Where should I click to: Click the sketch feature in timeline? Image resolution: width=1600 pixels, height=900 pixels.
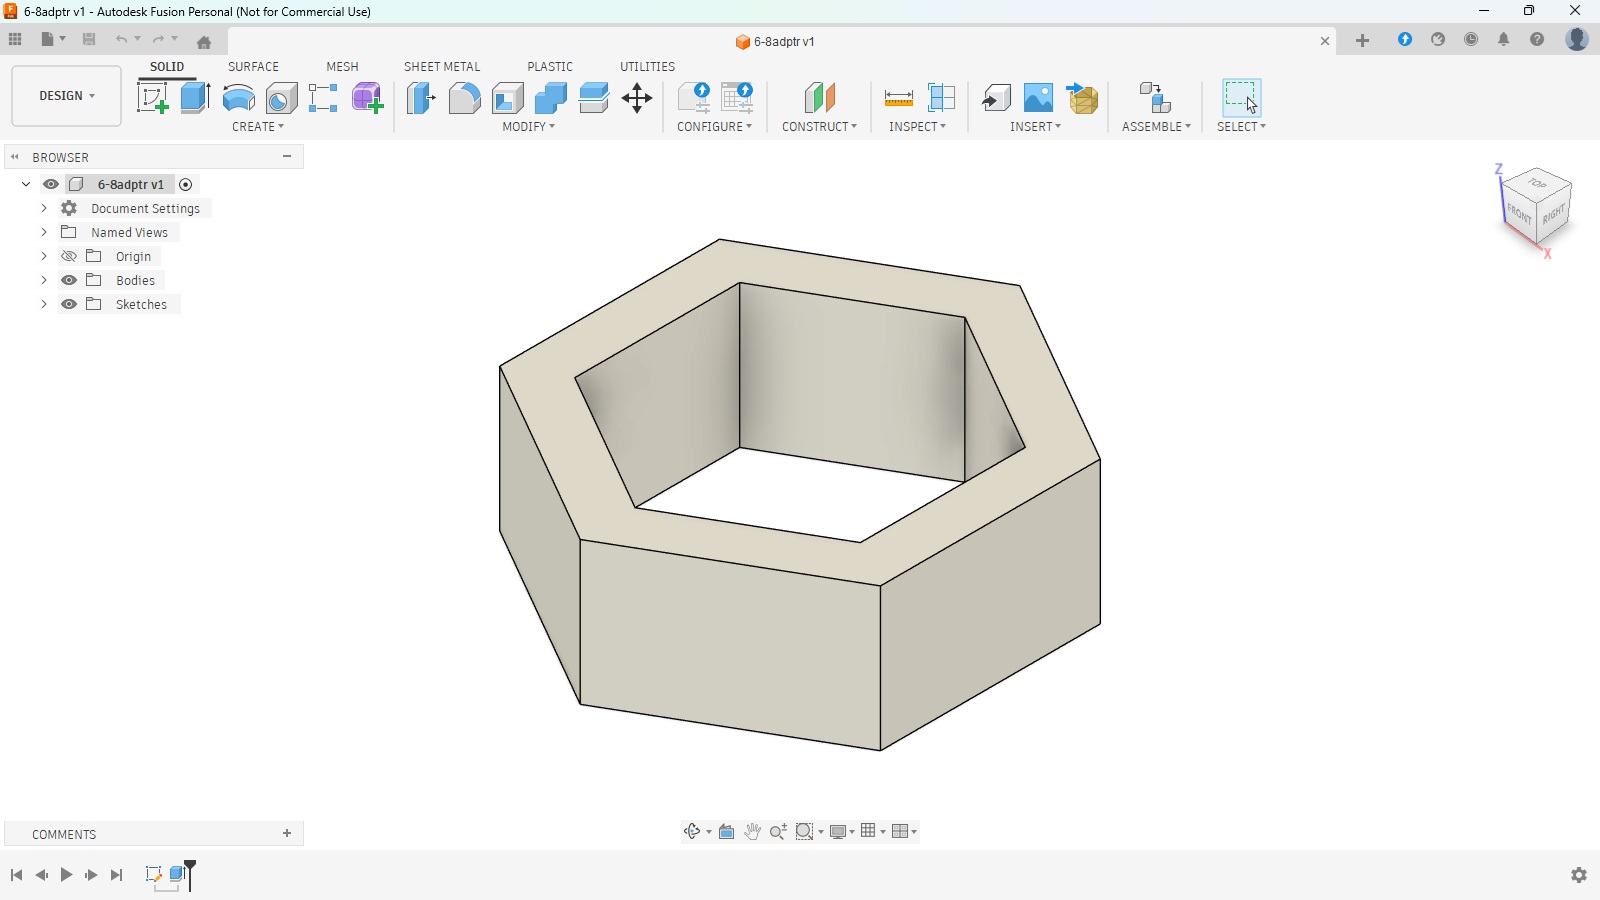[x=153, y=874]
